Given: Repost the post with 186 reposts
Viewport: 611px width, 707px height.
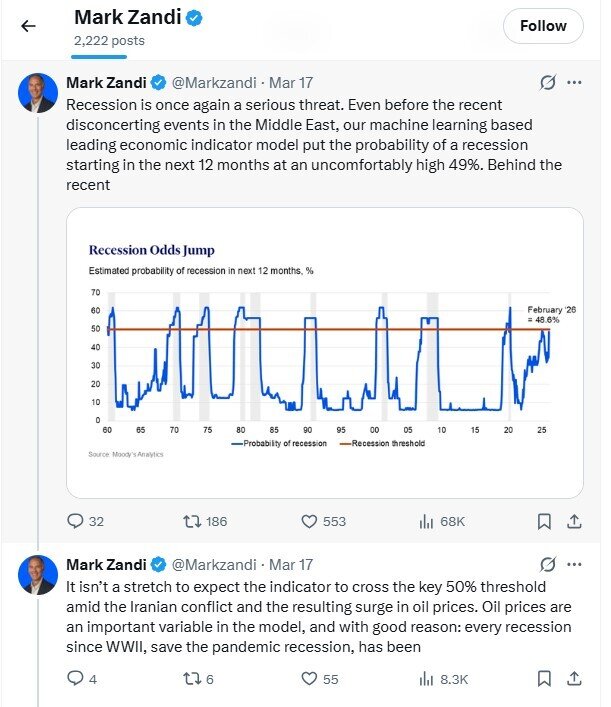Looking at the screenshot, I should [205, 522].
